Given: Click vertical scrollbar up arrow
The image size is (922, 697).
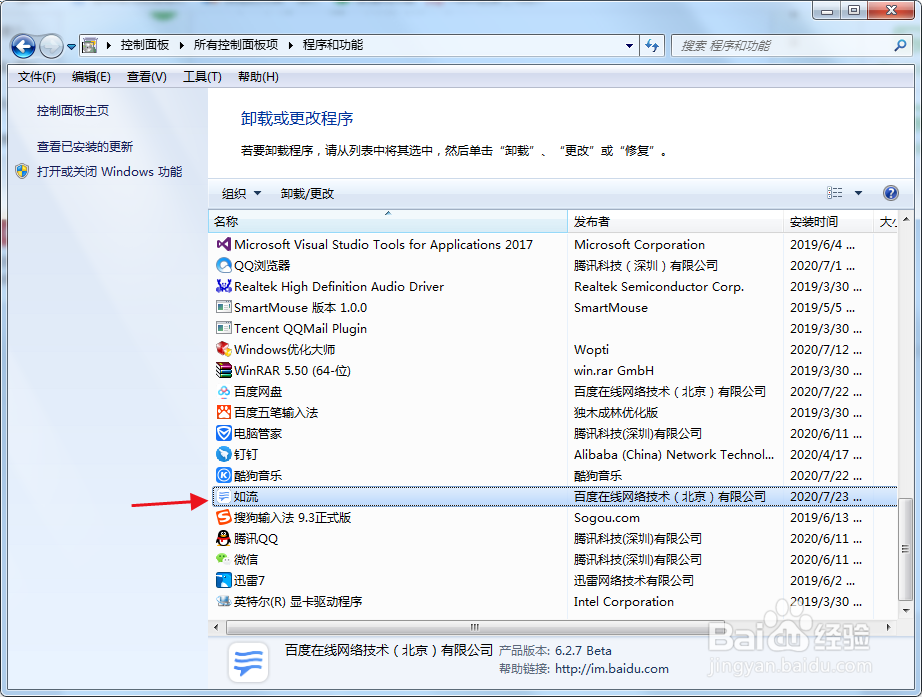Looking at the screenshot, I should 906,220.
